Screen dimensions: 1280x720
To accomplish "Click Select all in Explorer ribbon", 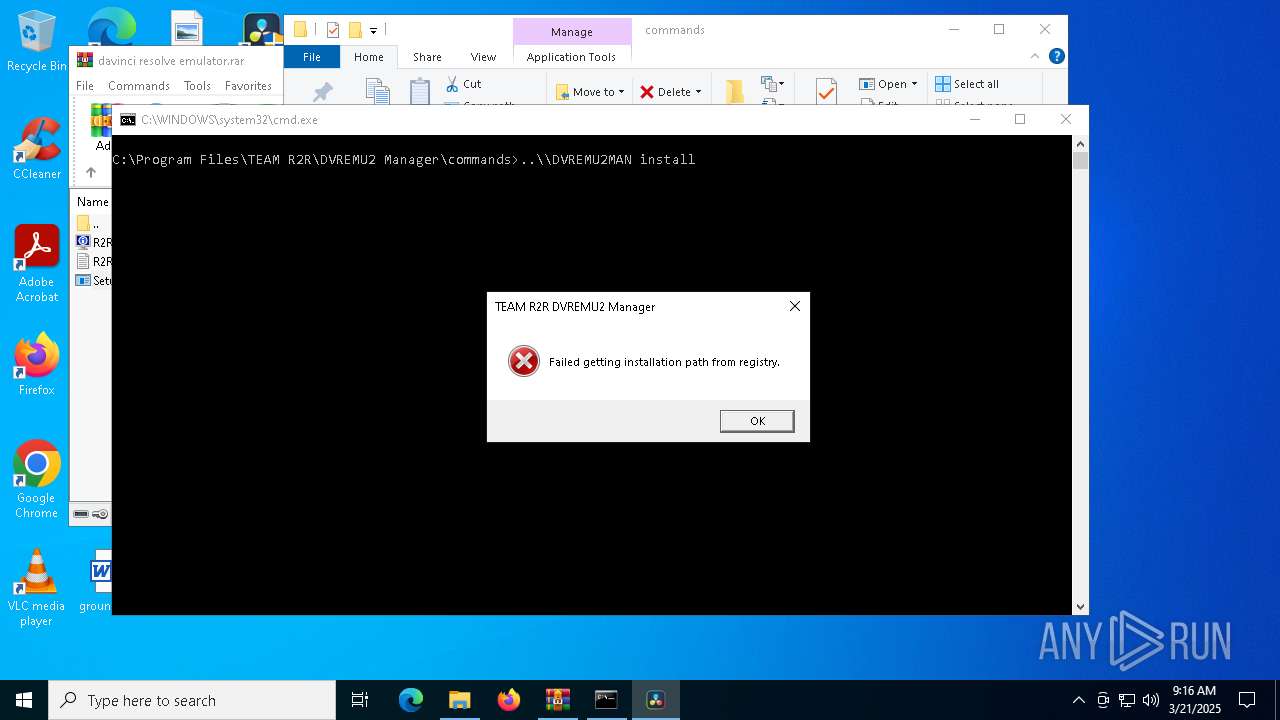I will [x=966, y=84].
